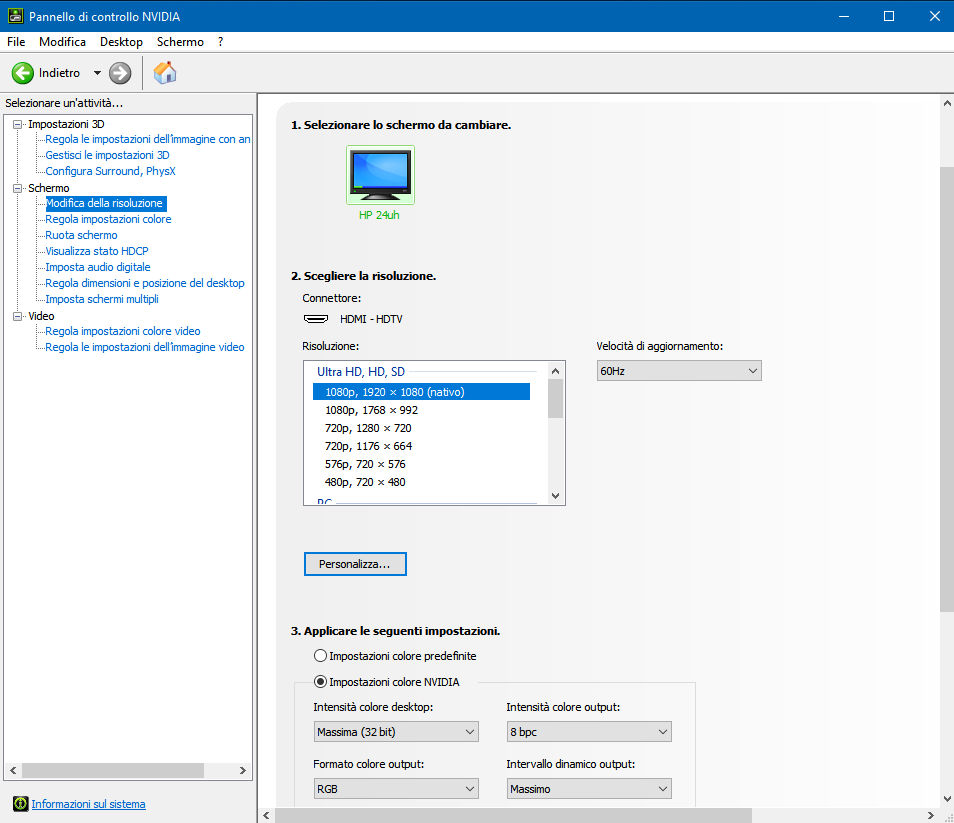Open the Desktop menu
954x823 pixels.
121,42
